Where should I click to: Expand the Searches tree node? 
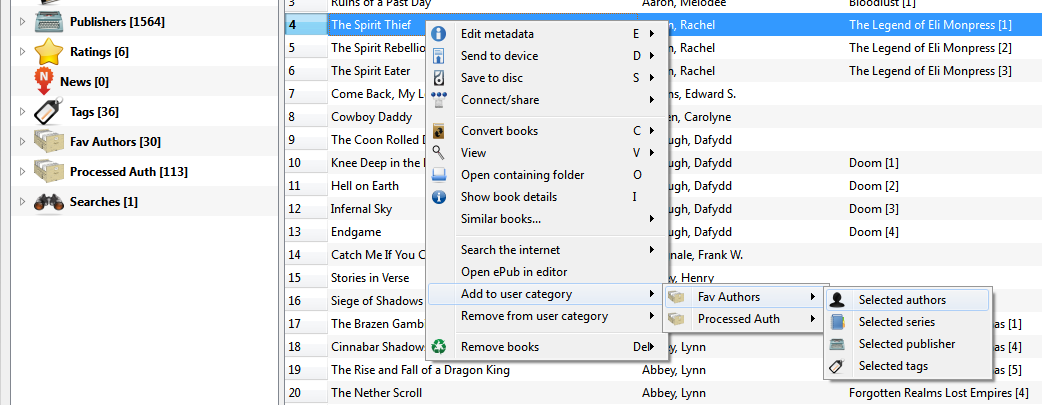[x=22, y=201]
